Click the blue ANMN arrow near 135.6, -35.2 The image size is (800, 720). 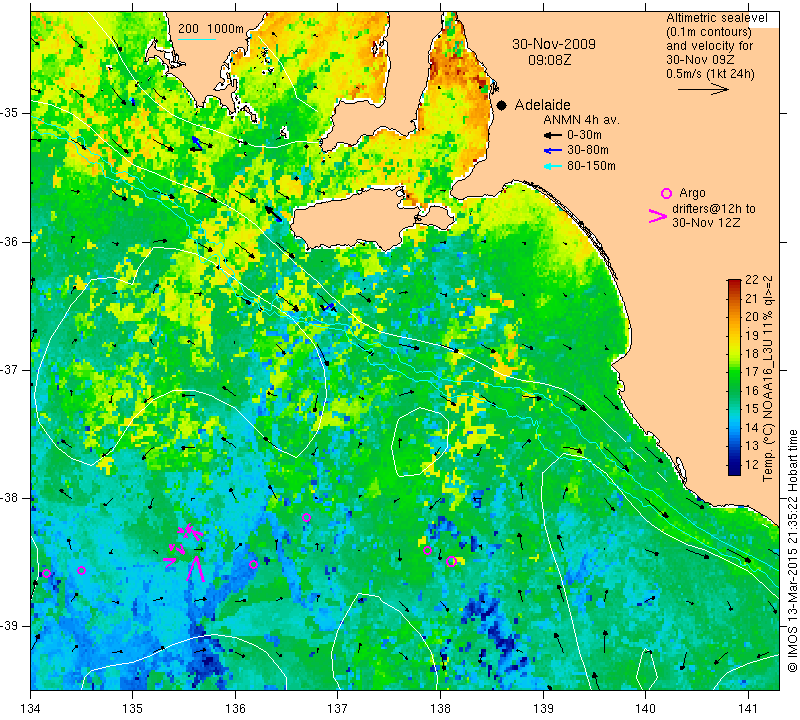pyautogui.click(x=196, y=143)
